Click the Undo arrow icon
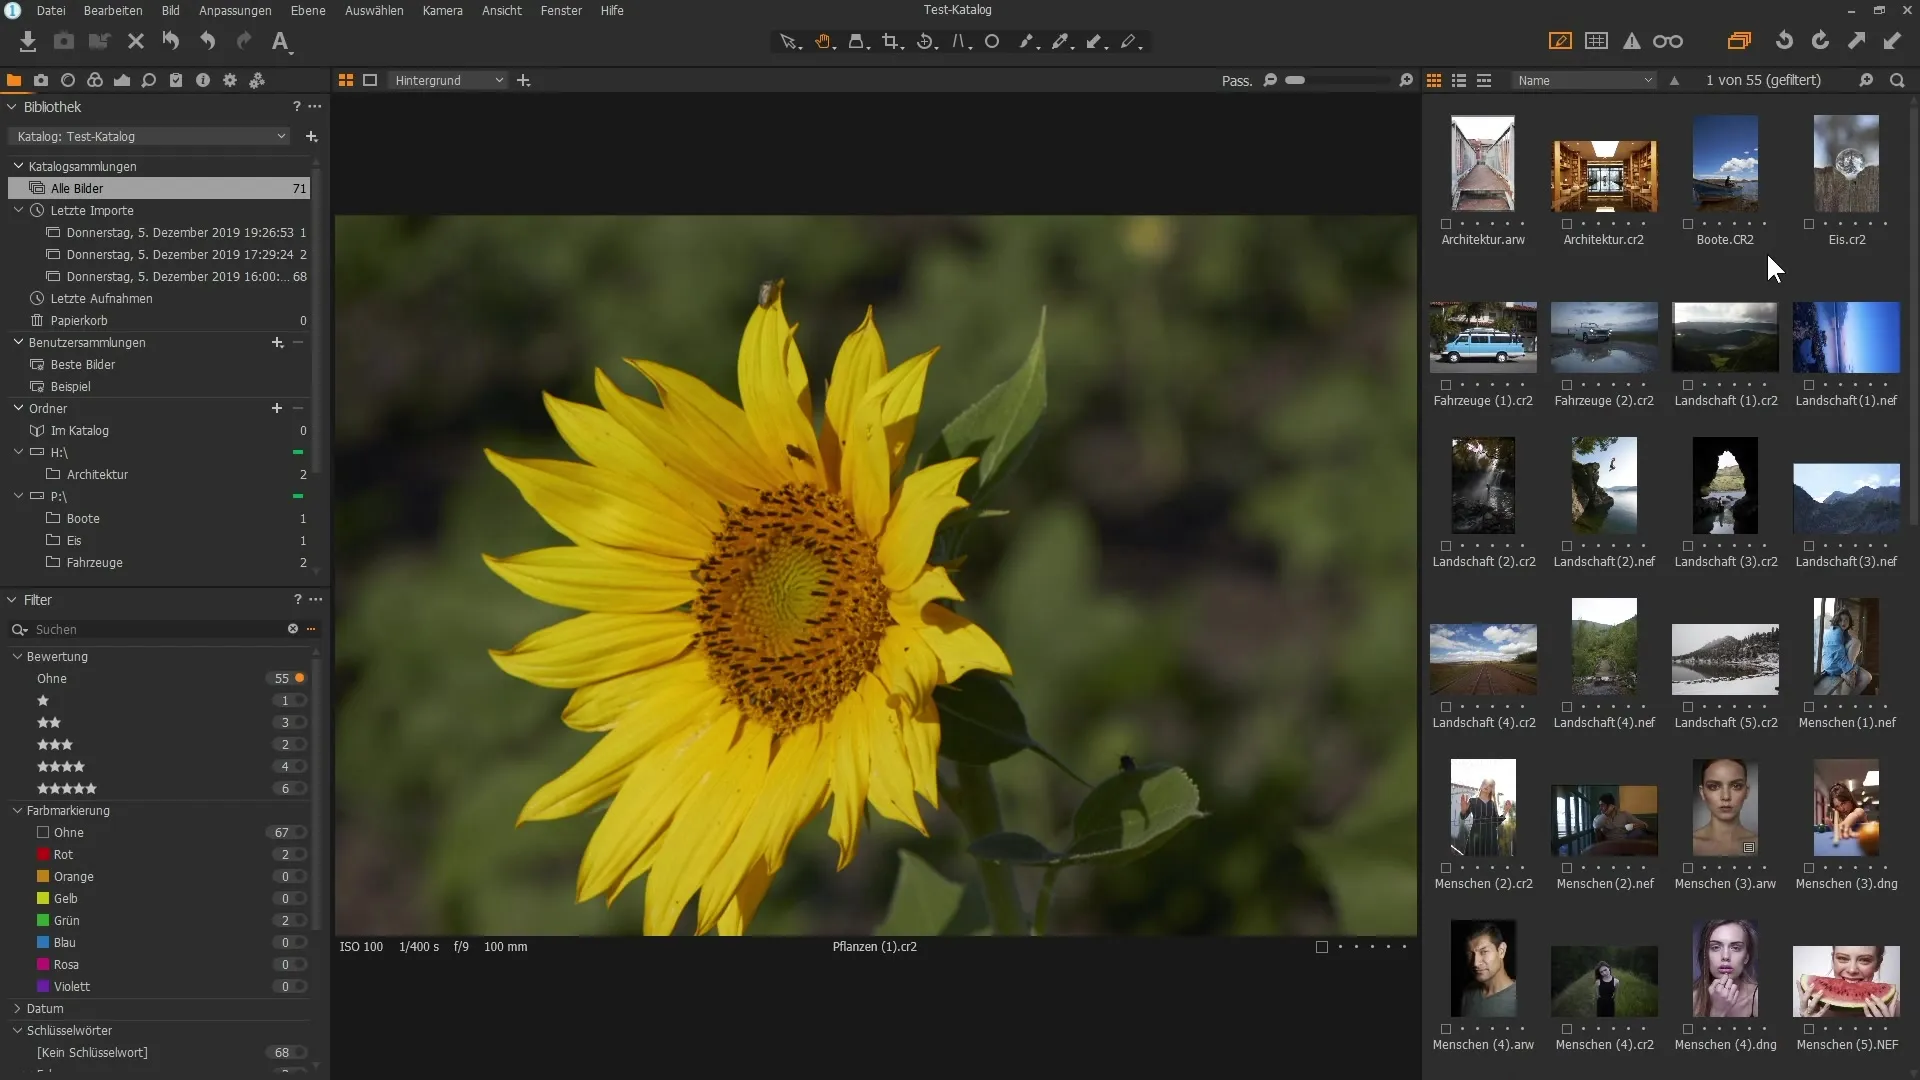 coord(207,41)
